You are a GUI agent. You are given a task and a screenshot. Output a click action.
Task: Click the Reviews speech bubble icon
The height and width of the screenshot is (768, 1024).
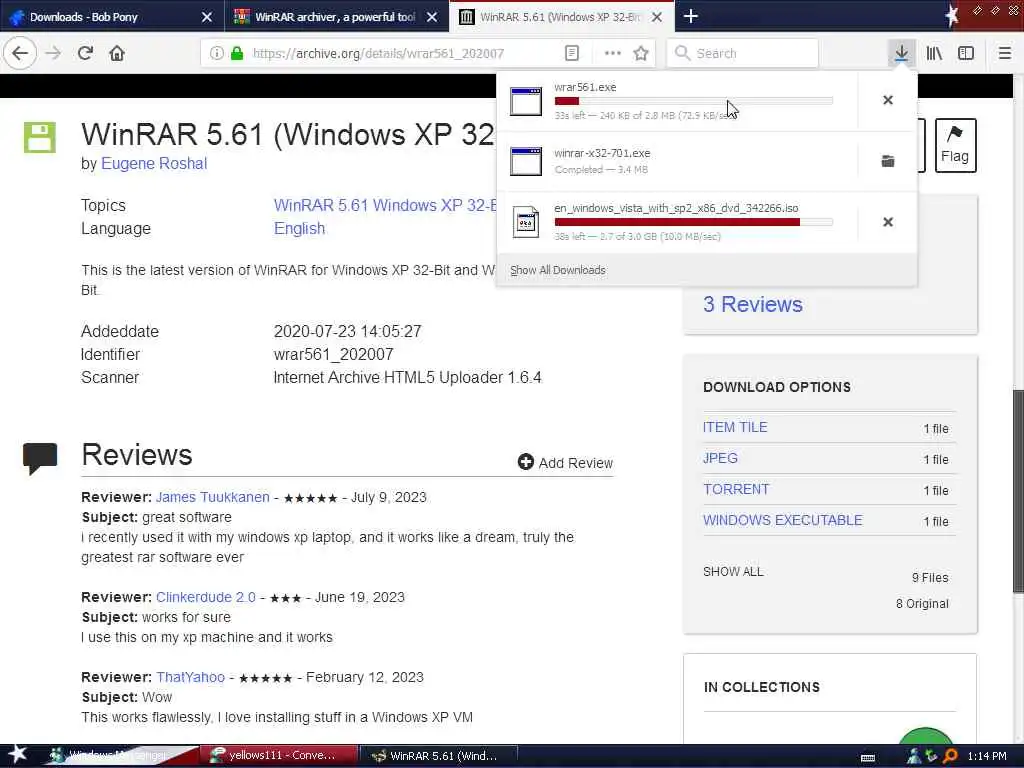[x=40, y=458]
